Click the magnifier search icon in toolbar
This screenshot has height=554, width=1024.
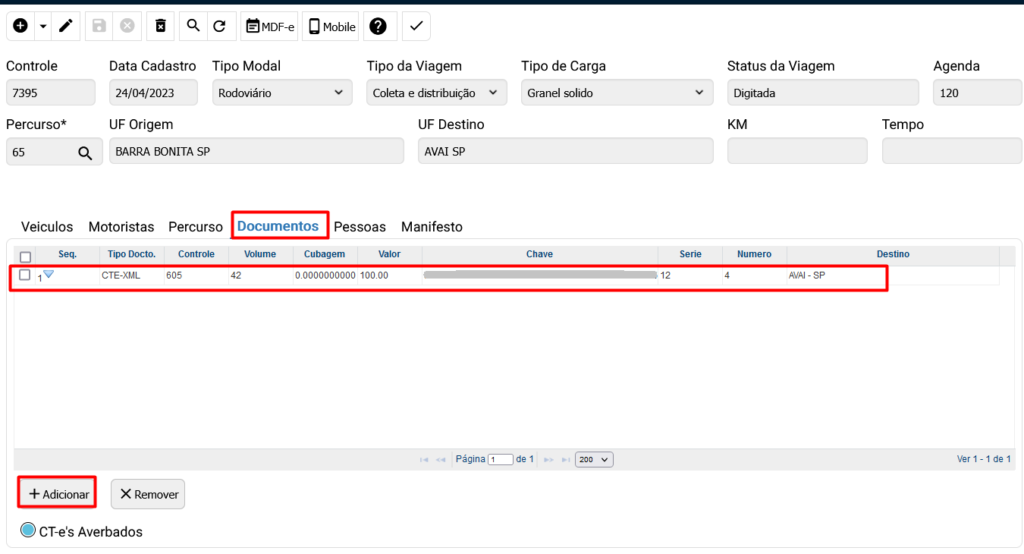[194, 27]
